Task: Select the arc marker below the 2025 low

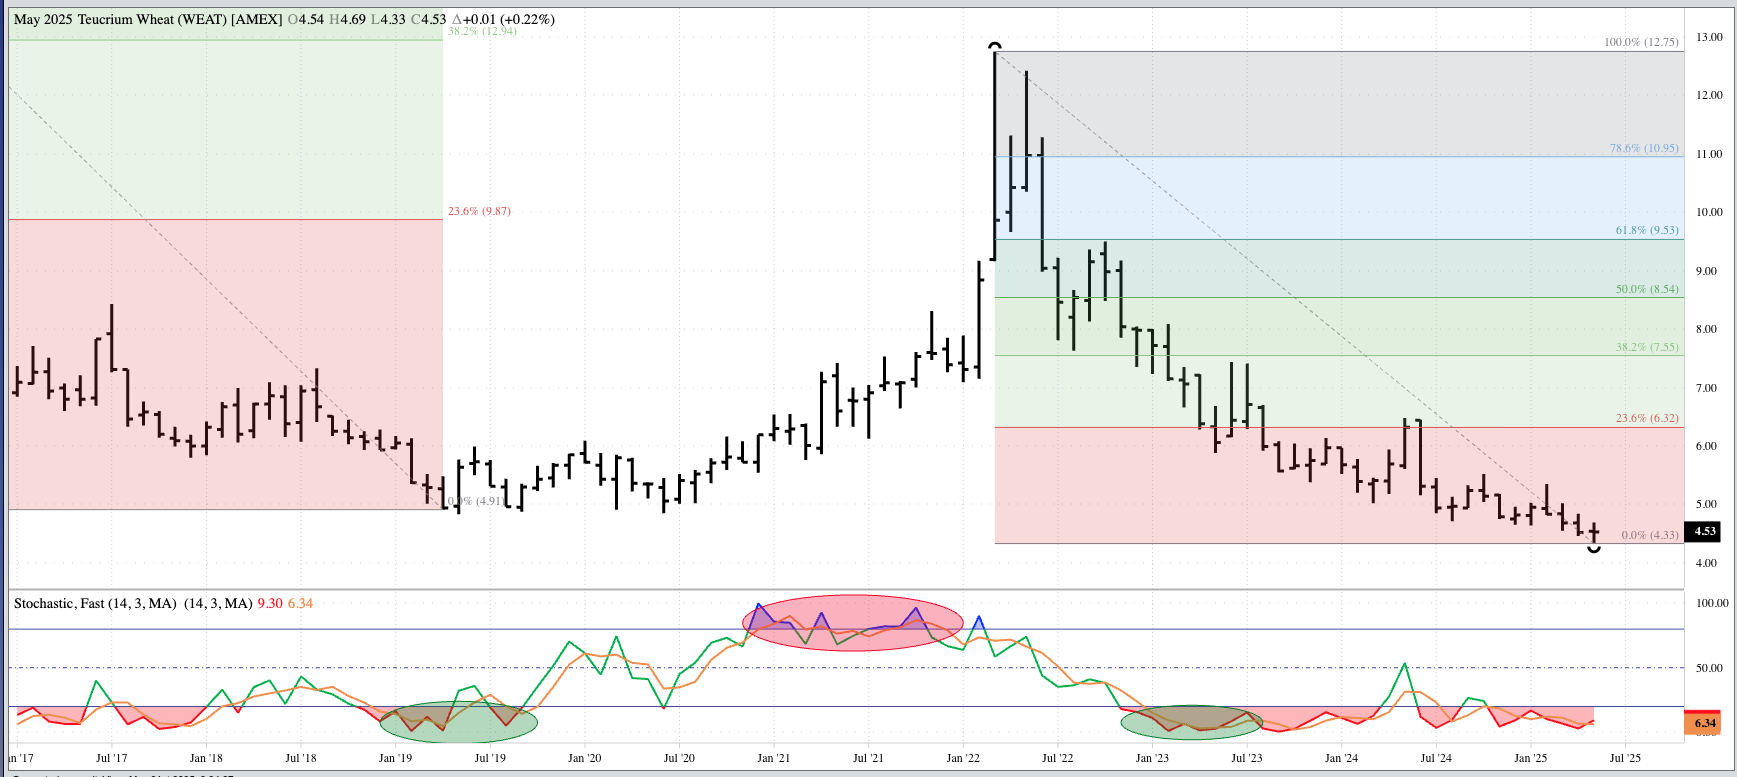Action: [1594, 548]
